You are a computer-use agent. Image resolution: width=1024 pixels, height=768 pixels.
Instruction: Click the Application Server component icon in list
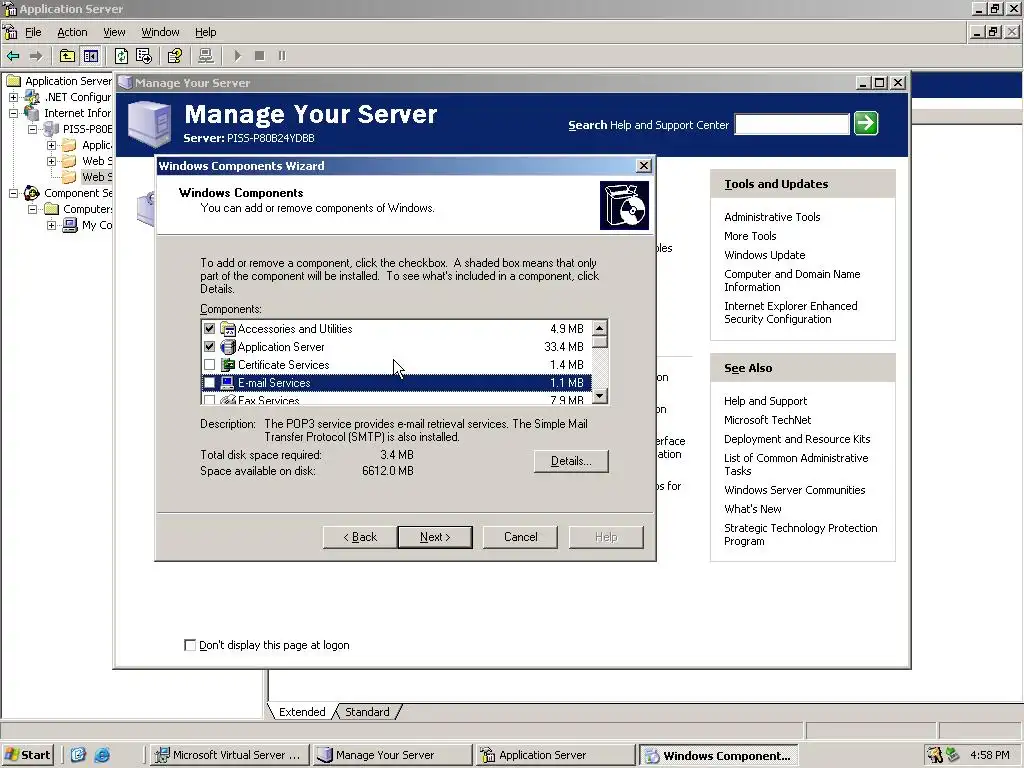227,347
